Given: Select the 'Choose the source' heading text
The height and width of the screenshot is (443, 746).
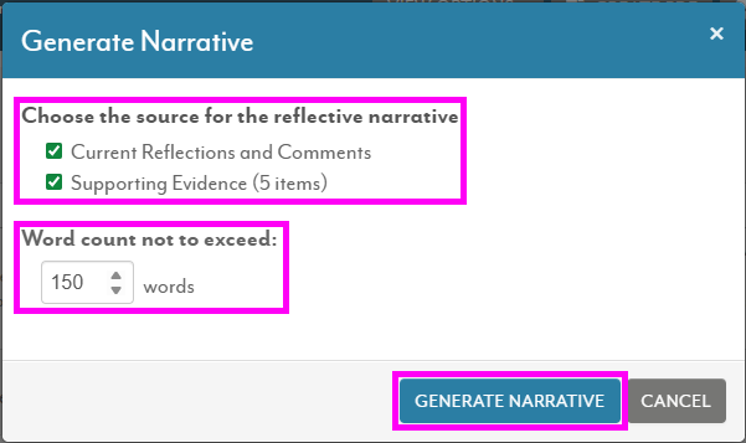Looking at the screenshot, I should [240, 117].
